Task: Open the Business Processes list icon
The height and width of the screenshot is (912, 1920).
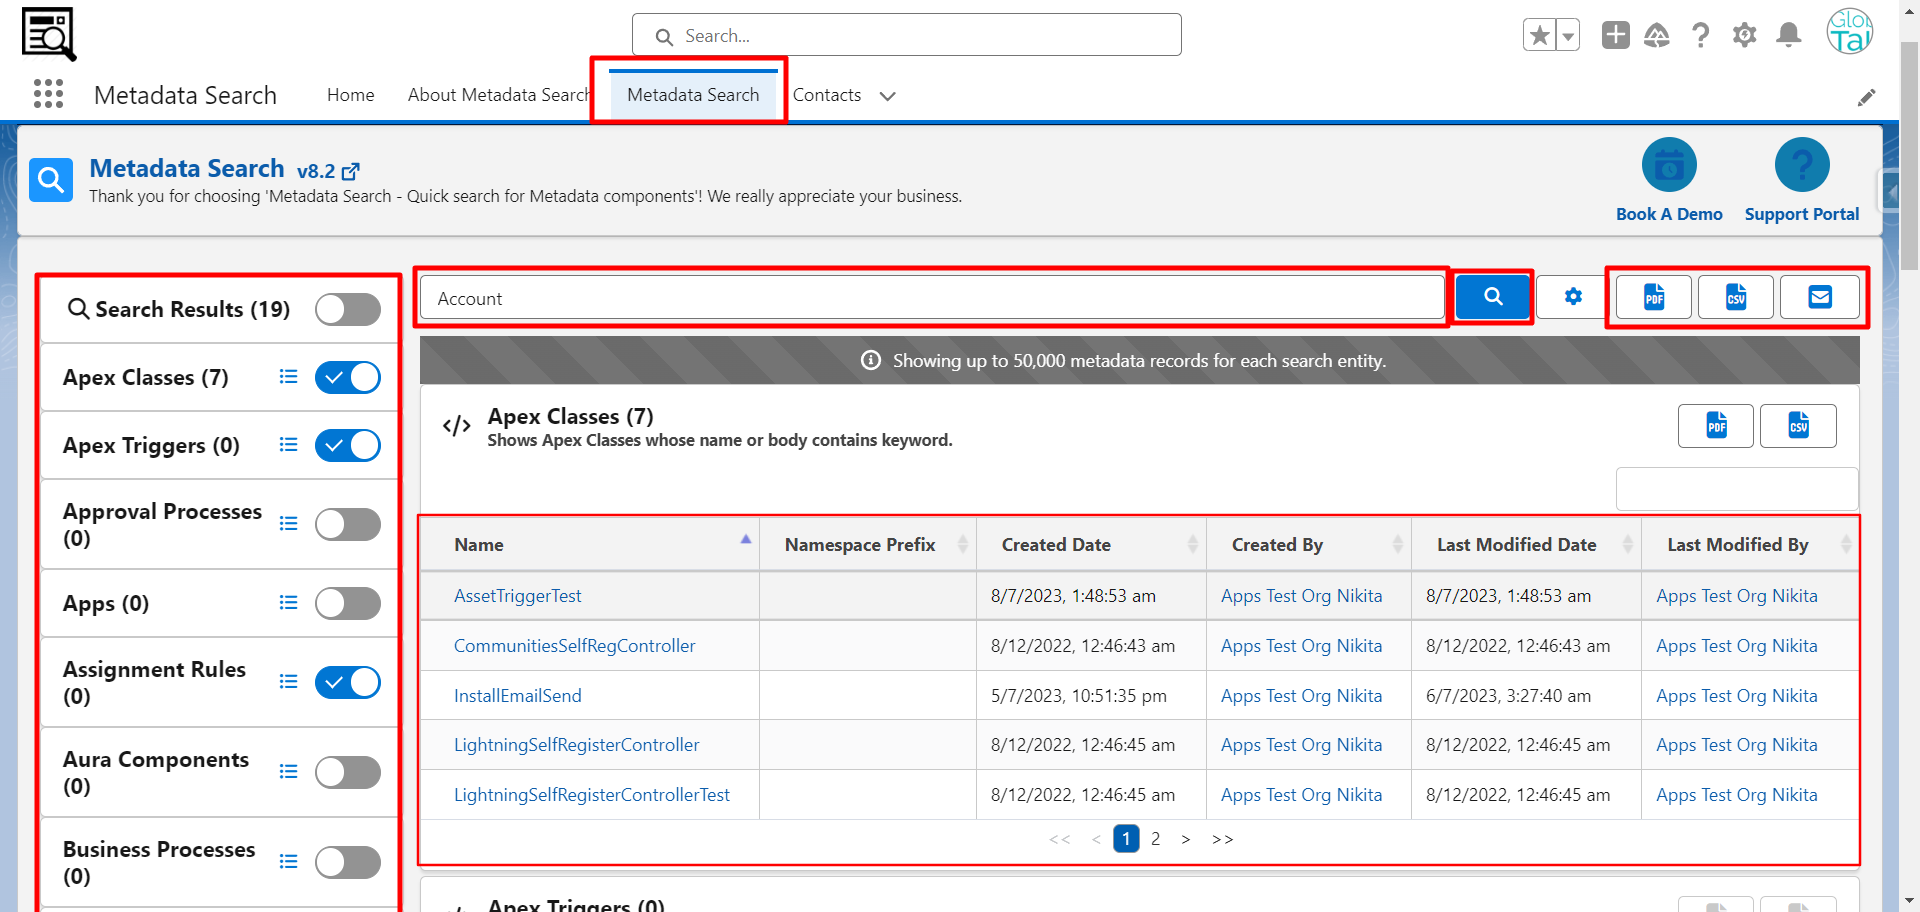Action: (x=288, y=862)
